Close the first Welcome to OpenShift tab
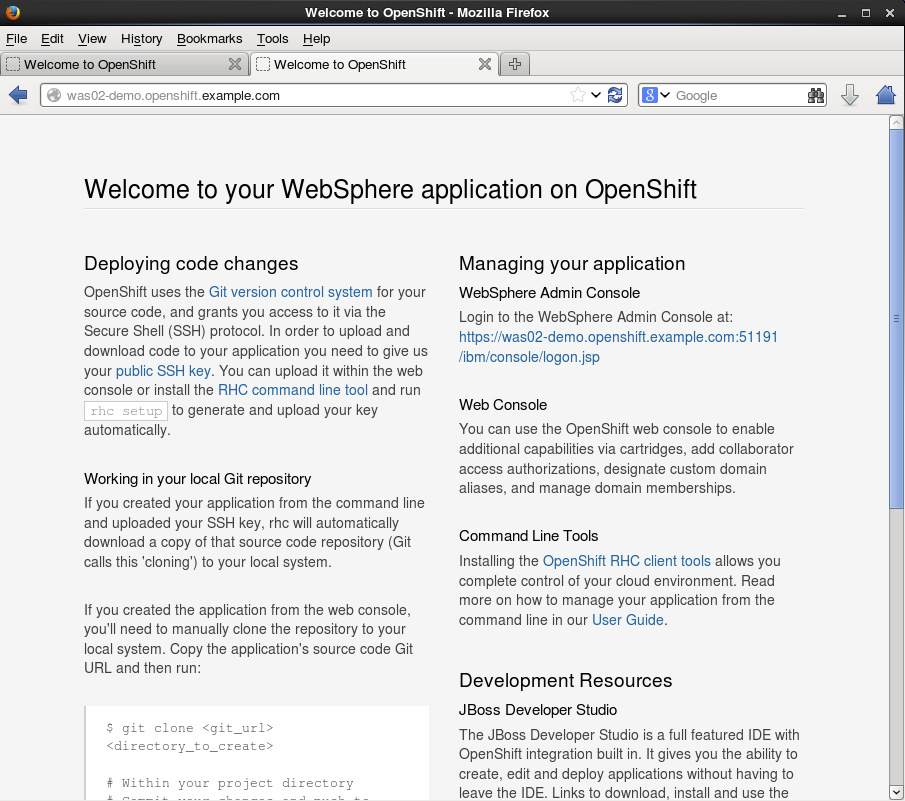 [x=235, y=64]
